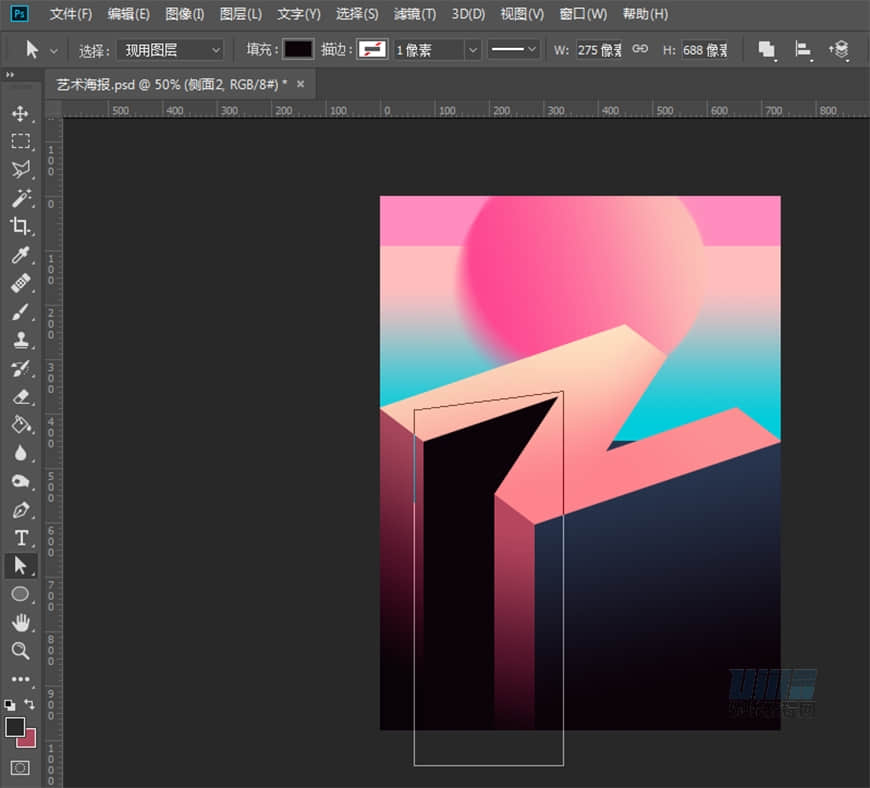The height and width of the screenshot is (788, 870).
Task: Toggle the link width and height icon
Action: point(640,49)
